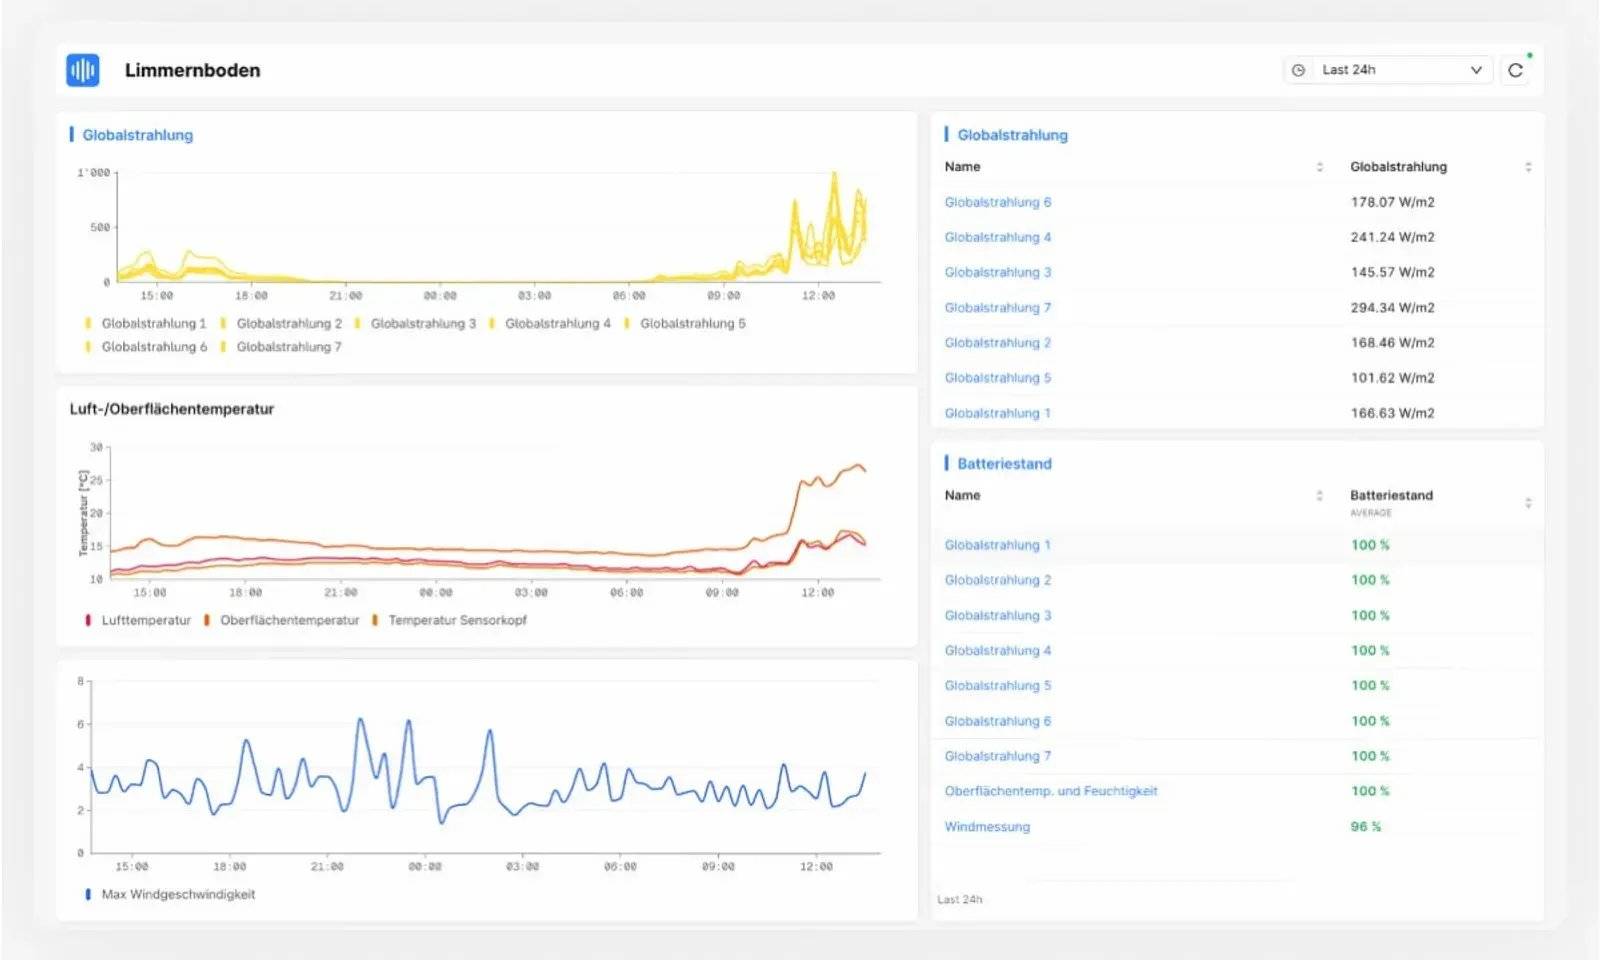The width and height of the screenshot is (1600, 960).
Task: Open Globalstrahlung 3 in radiation table
Action: point(998,272)
